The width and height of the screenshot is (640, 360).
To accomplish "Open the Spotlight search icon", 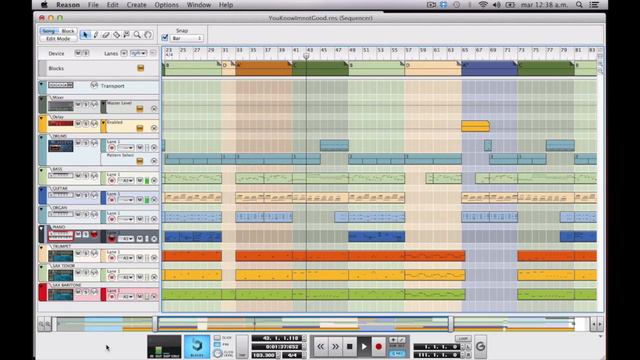I will [x=579, y=5].
